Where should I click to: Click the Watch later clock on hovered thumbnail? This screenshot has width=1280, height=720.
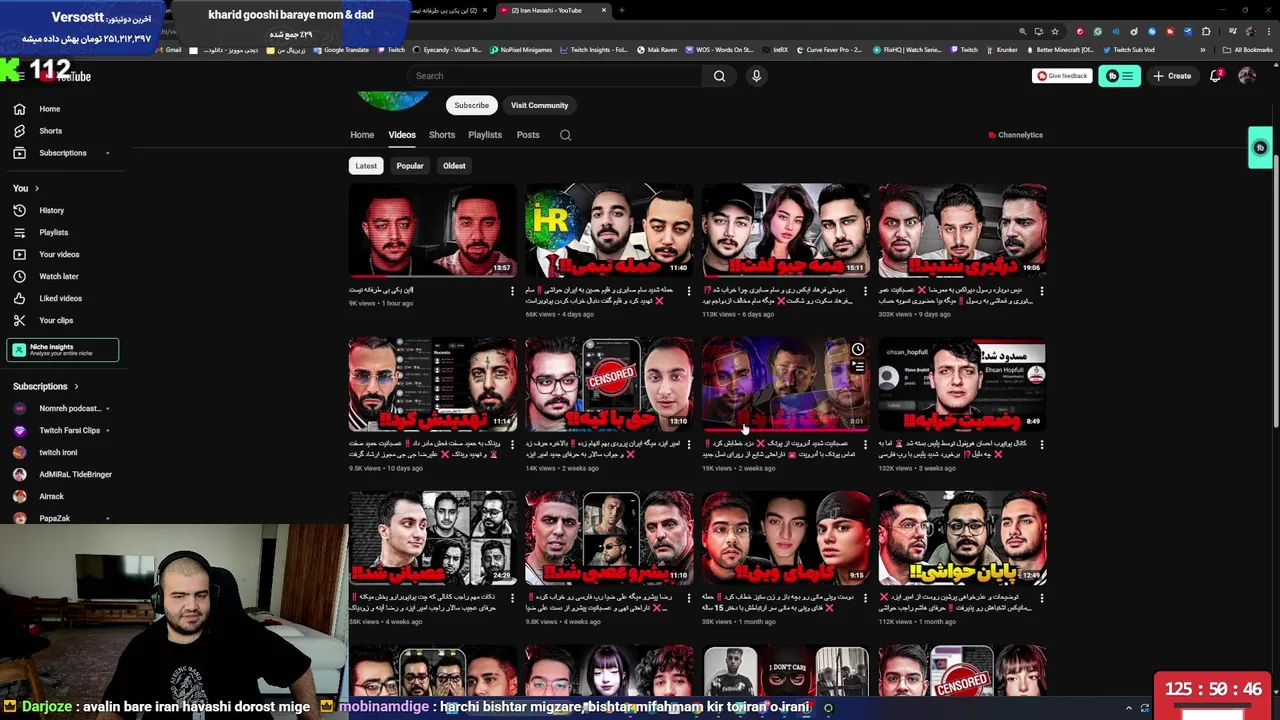(x=858, y=349)
